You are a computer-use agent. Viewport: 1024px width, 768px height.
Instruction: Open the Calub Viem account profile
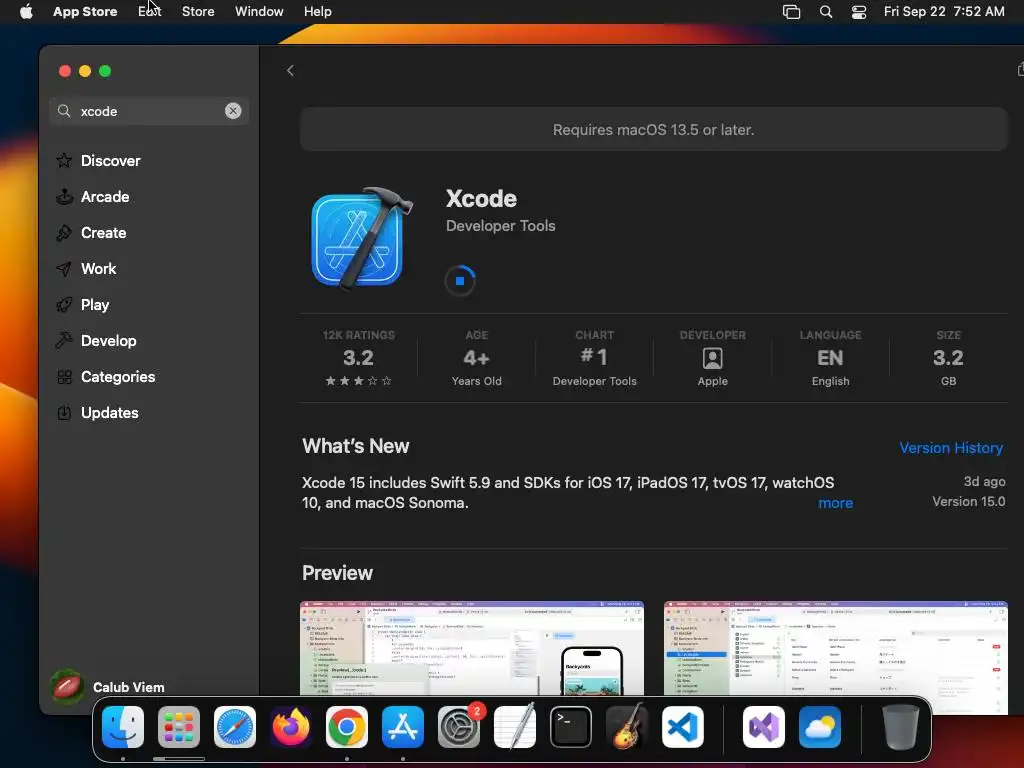tap(108, 687)
